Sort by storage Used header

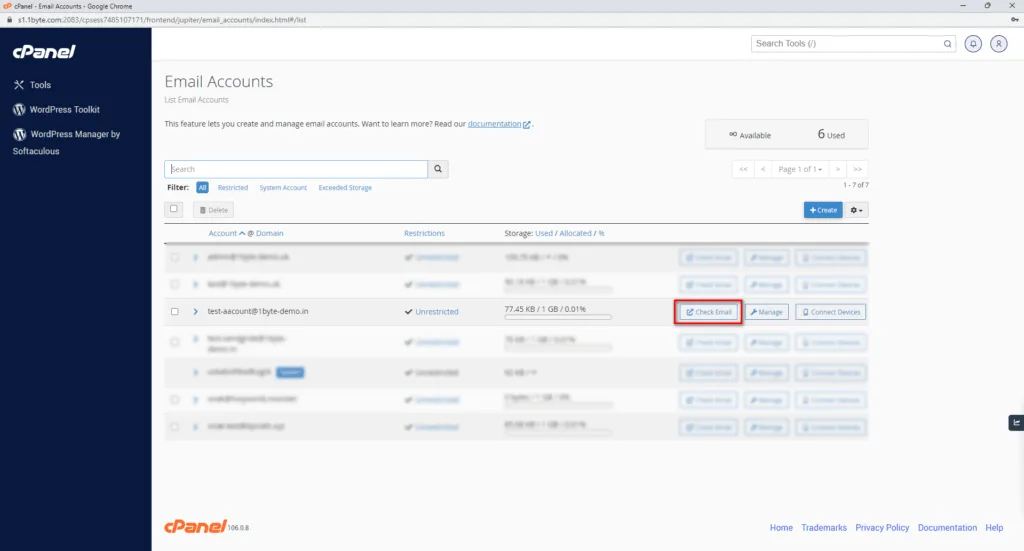coord(544,233)
